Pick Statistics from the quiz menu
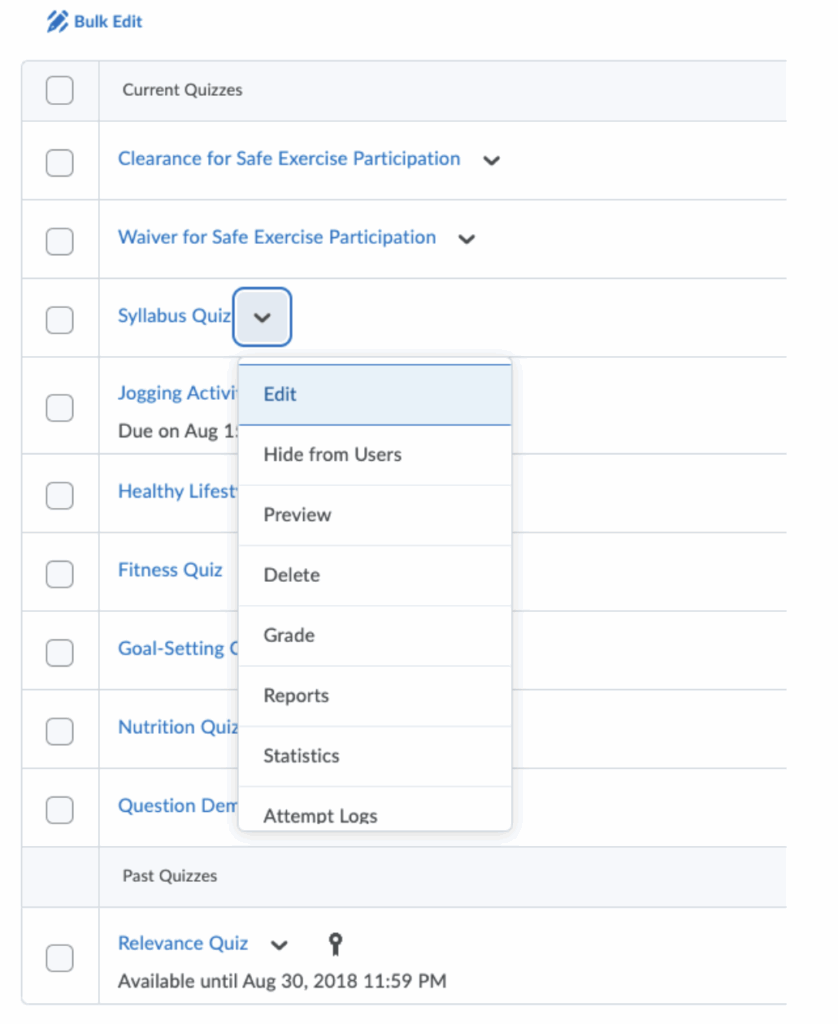Image resolution: width=838 pixels, height=1024 pixels. click(x=301, y=756)
